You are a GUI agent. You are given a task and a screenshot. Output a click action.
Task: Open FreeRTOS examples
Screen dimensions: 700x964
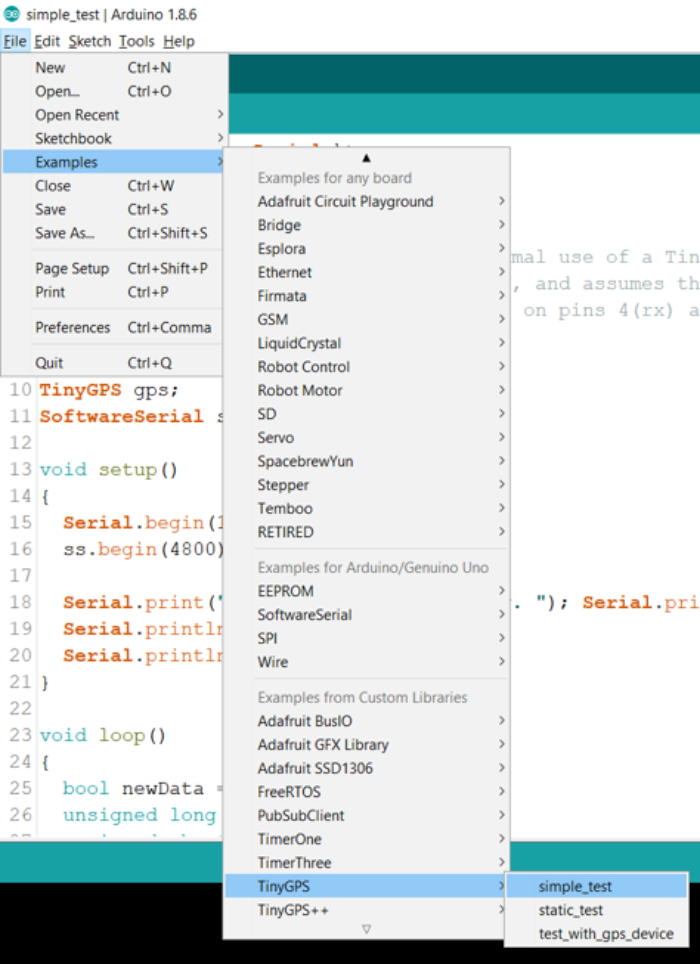click(x=366, y=792)
